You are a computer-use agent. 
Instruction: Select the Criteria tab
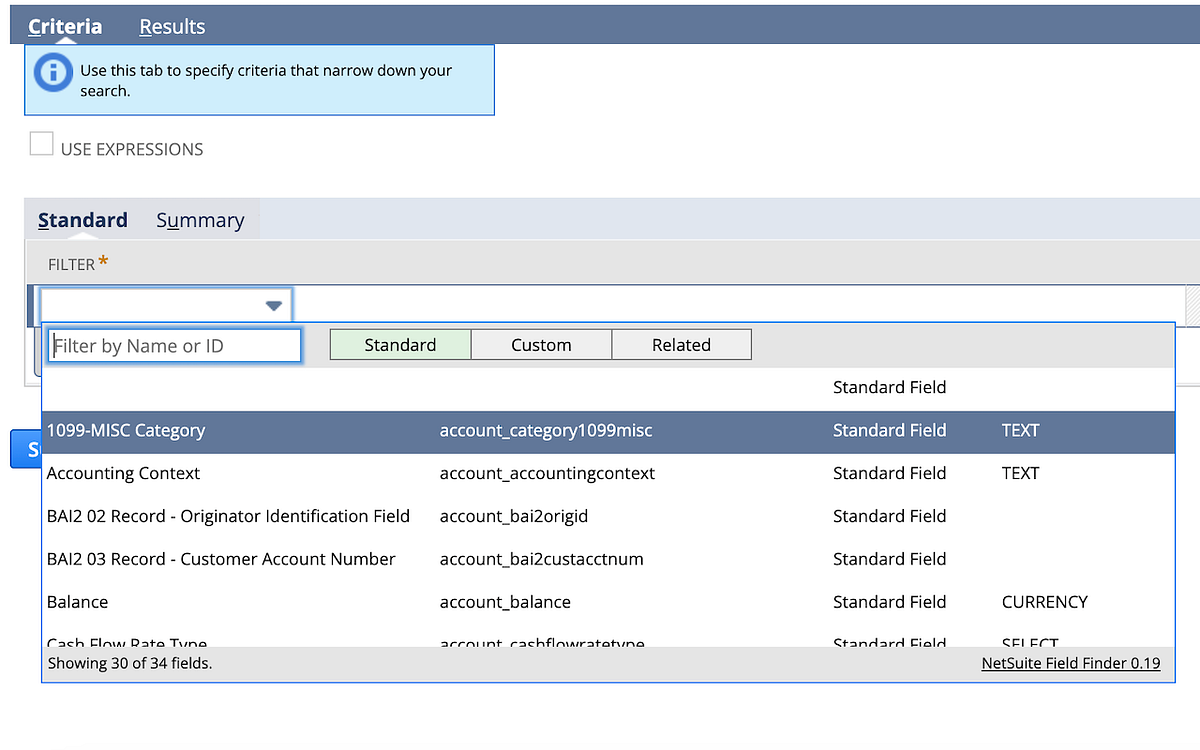point(65,27)
